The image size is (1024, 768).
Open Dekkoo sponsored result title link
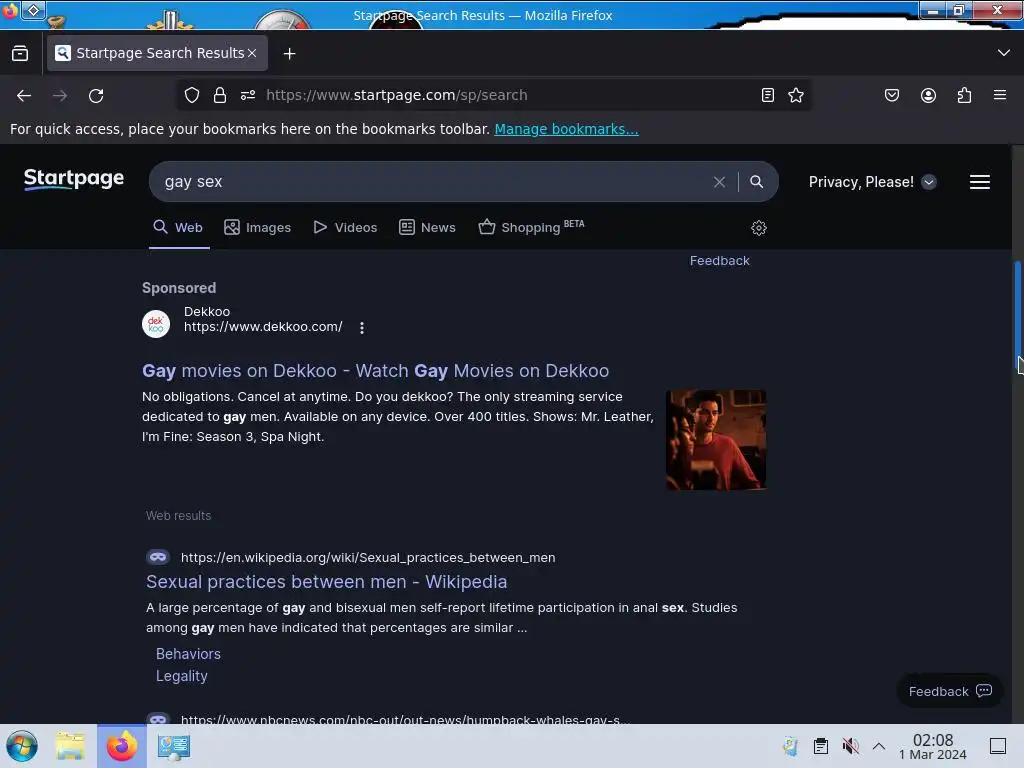click(376, 371)
